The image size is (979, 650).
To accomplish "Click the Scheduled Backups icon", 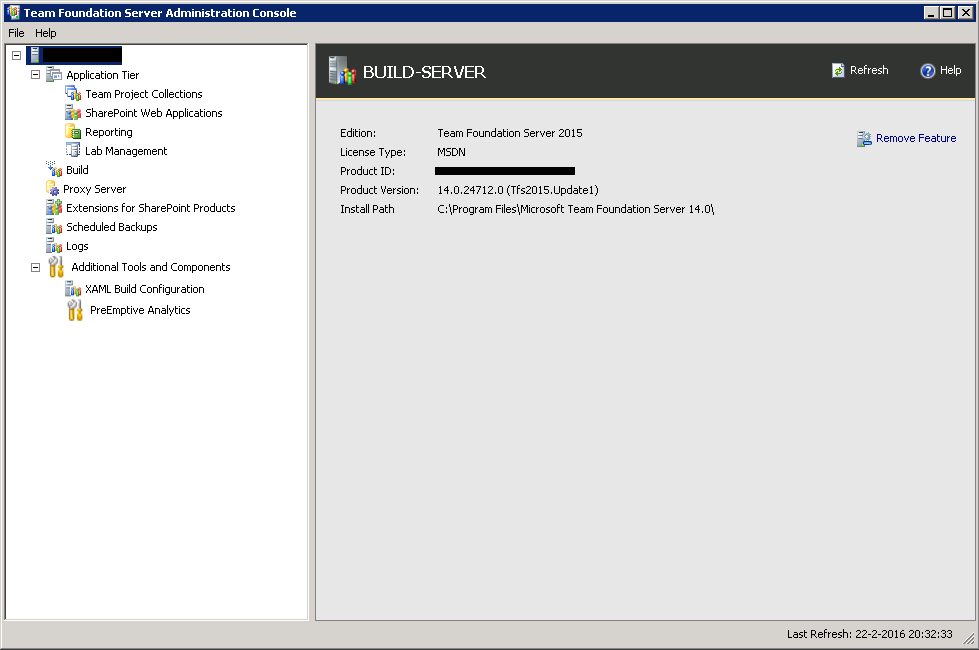I will 54,227.
